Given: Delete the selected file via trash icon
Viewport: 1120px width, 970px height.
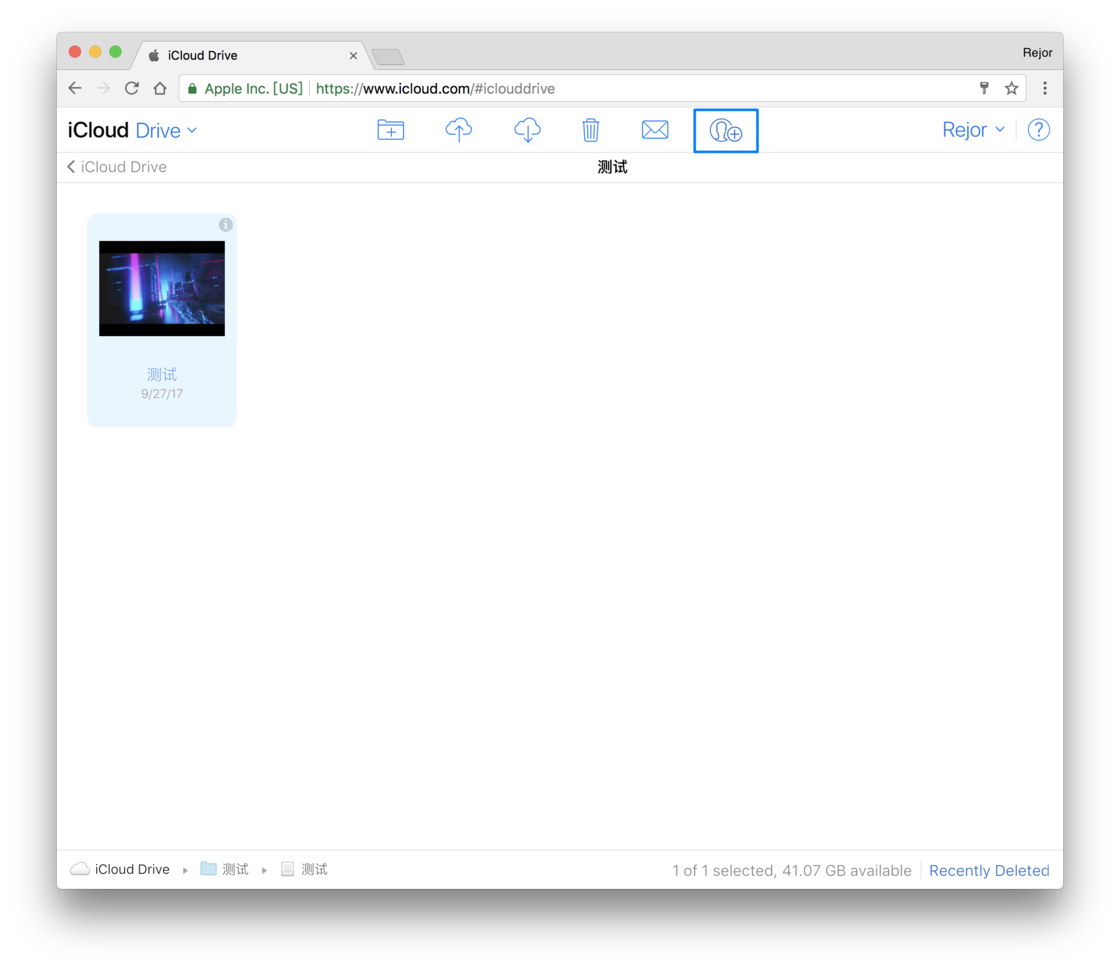Looking at the screenshot, I should (x=591, y=129).
